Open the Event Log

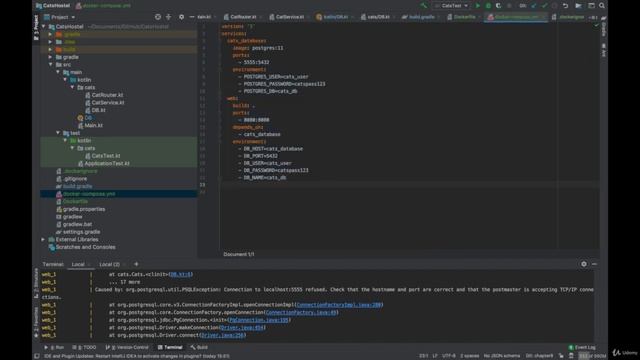tap(582, 347)
